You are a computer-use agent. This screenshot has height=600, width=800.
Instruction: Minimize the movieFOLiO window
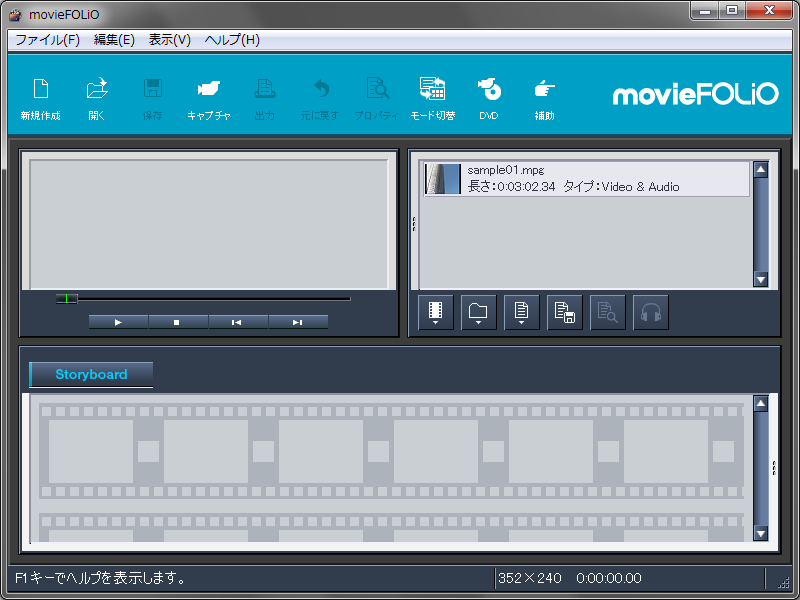pos(705,10)
